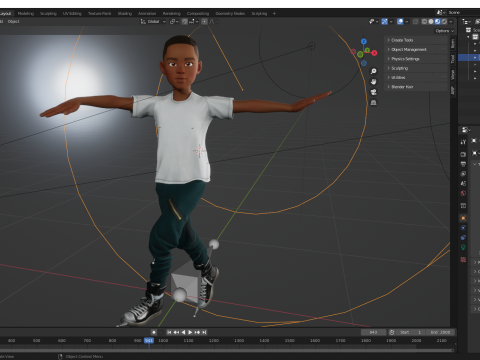Toggle show overlays in viewport header
The width and height of the screenshot is (480, 360).
400,21
